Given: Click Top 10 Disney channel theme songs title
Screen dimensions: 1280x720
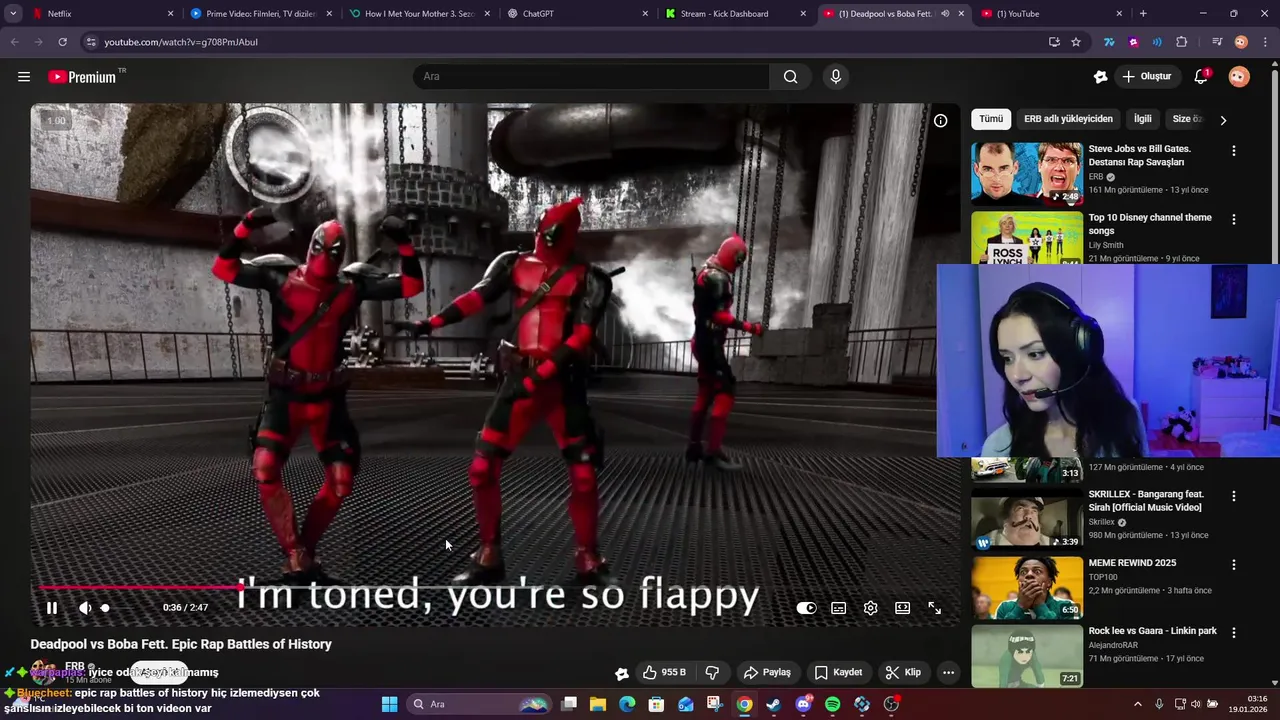Looking at the screenshot, I should [1150, 224].
